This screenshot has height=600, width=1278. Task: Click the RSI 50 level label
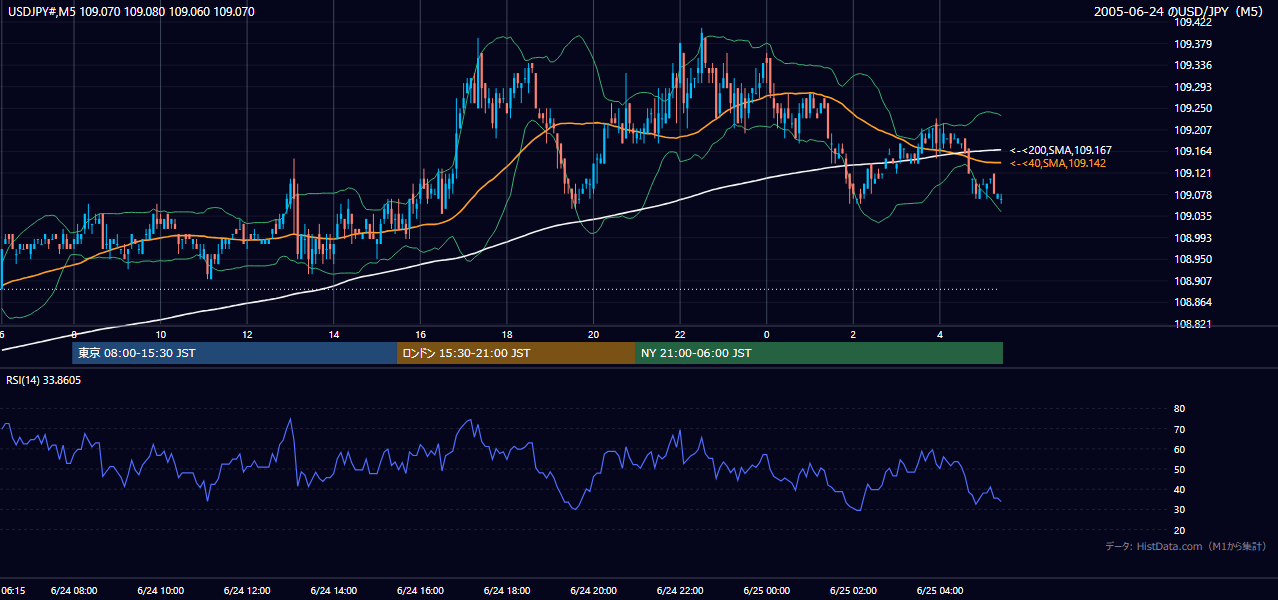point(1180,469)
